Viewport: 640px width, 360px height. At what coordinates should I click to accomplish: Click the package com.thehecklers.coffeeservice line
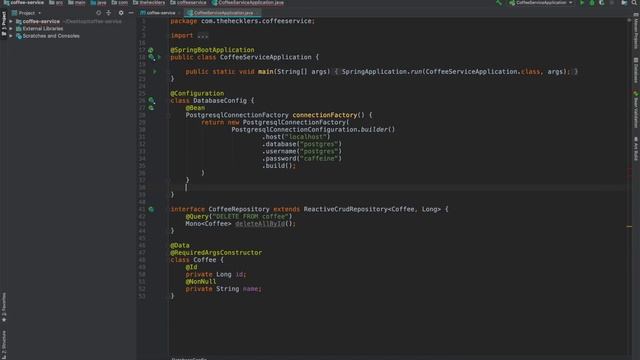pos(243,21)
